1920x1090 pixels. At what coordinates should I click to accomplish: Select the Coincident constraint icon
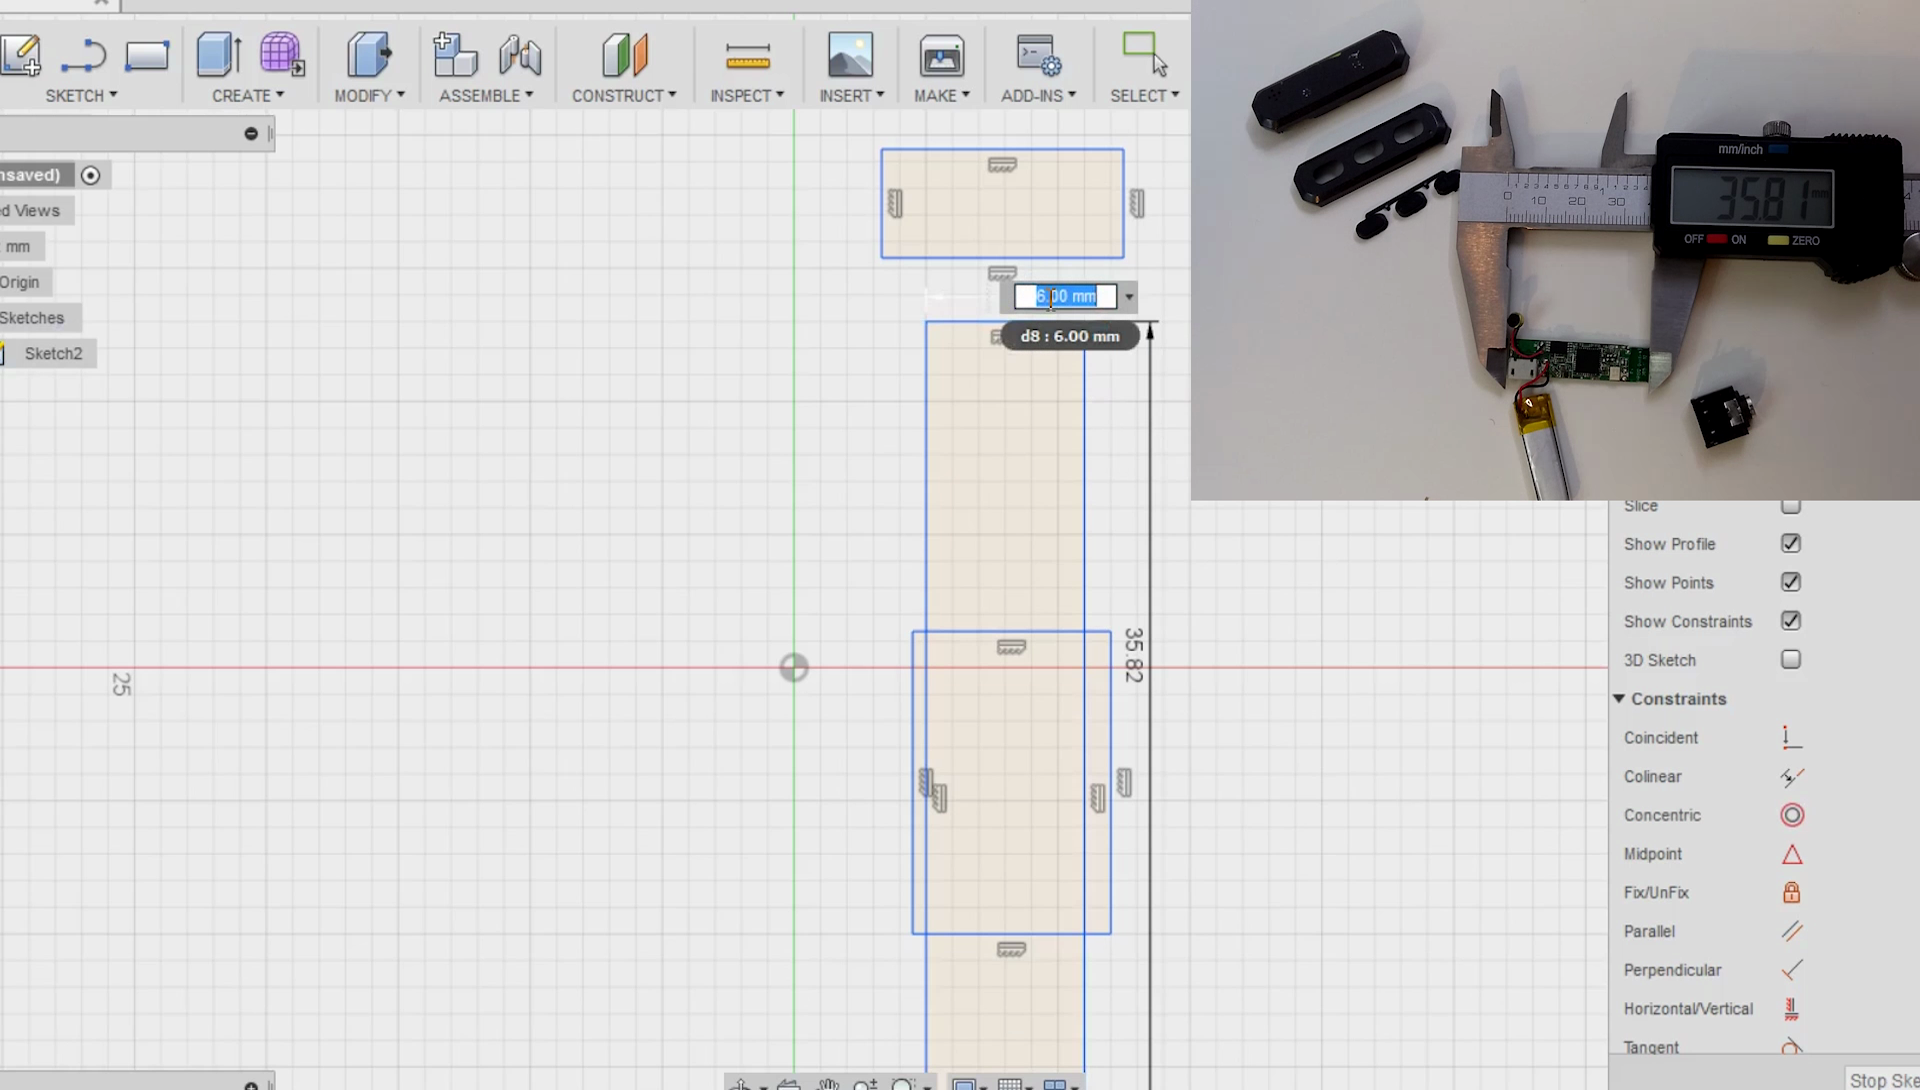[1791, 737]
